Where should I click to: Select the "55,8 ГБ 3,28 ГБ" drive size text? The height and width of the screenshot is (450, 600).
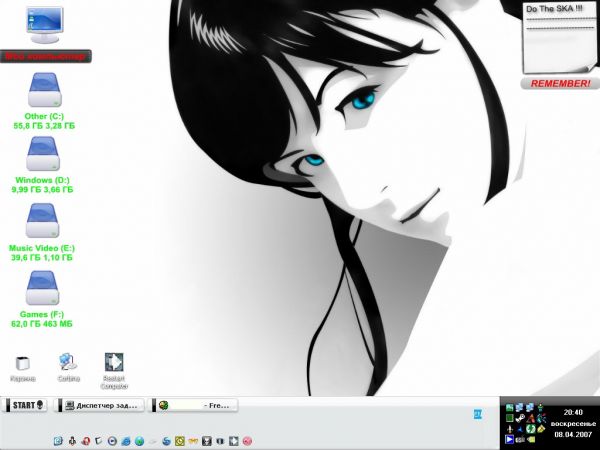click(x=44, y=126)
